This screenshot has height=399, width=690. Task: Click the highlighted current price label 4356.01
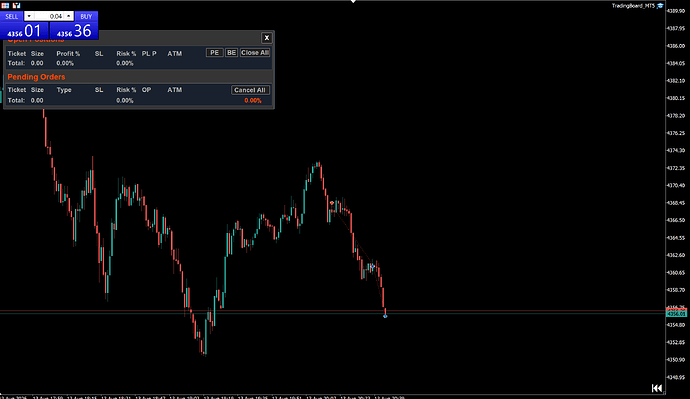[x=676, y=314]
